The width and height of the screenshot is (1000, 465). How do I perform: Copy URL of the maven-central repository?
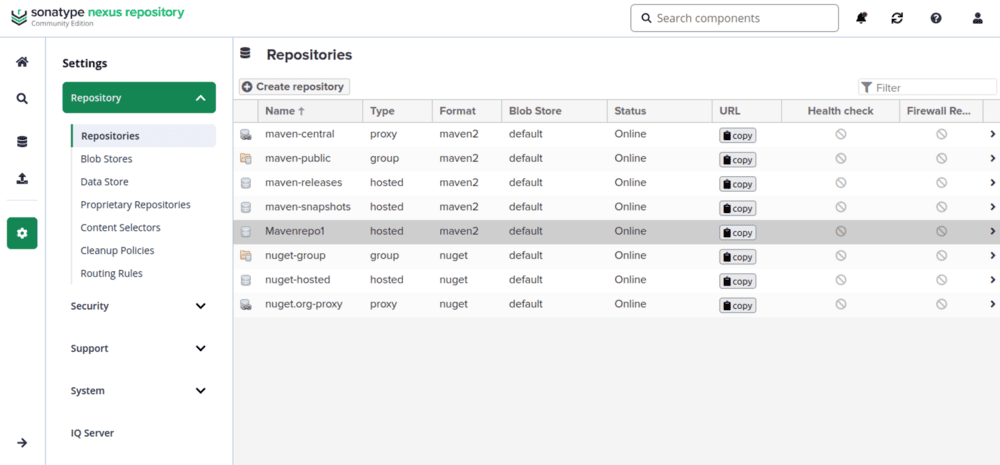(738, 135)
